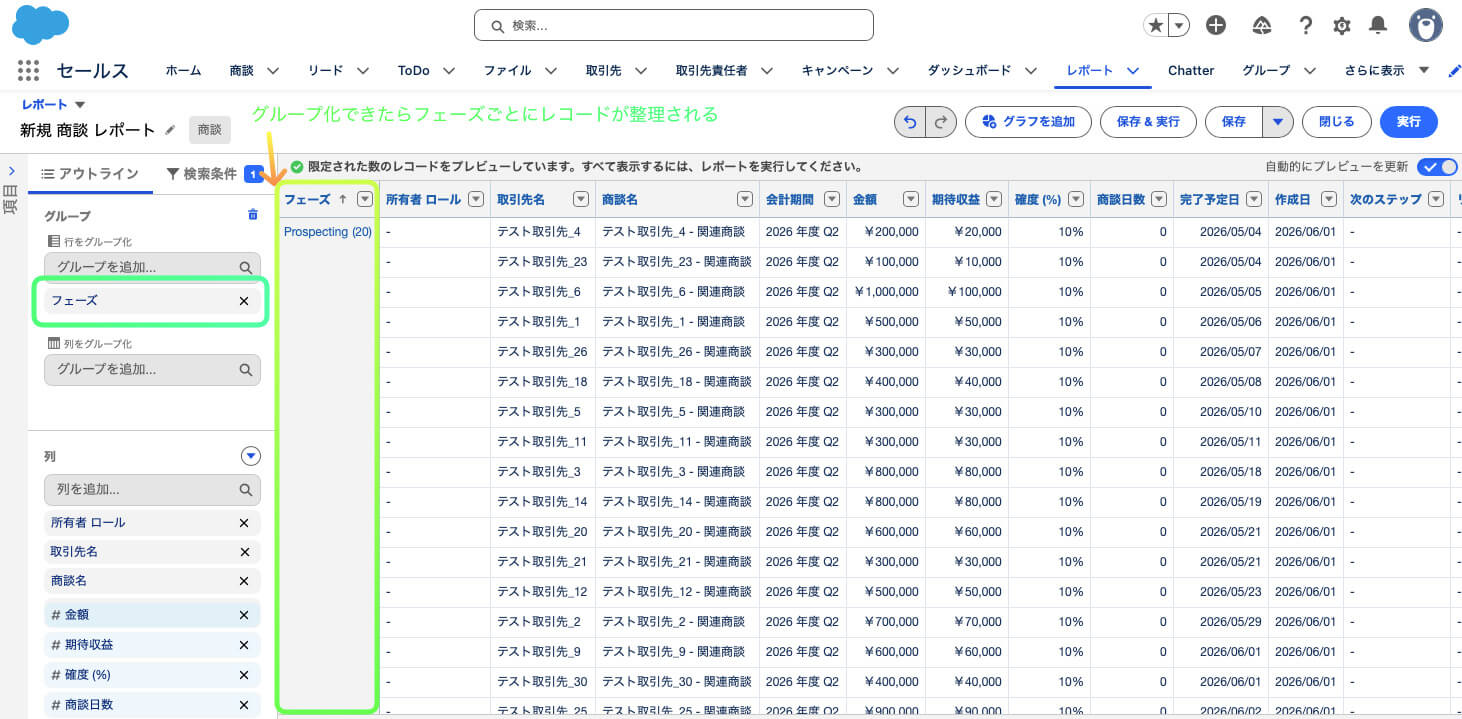The height and width of the screenshot is (719, 1462).
Task: Open the help question mark icon
Action: click(x=1305, y=26)
